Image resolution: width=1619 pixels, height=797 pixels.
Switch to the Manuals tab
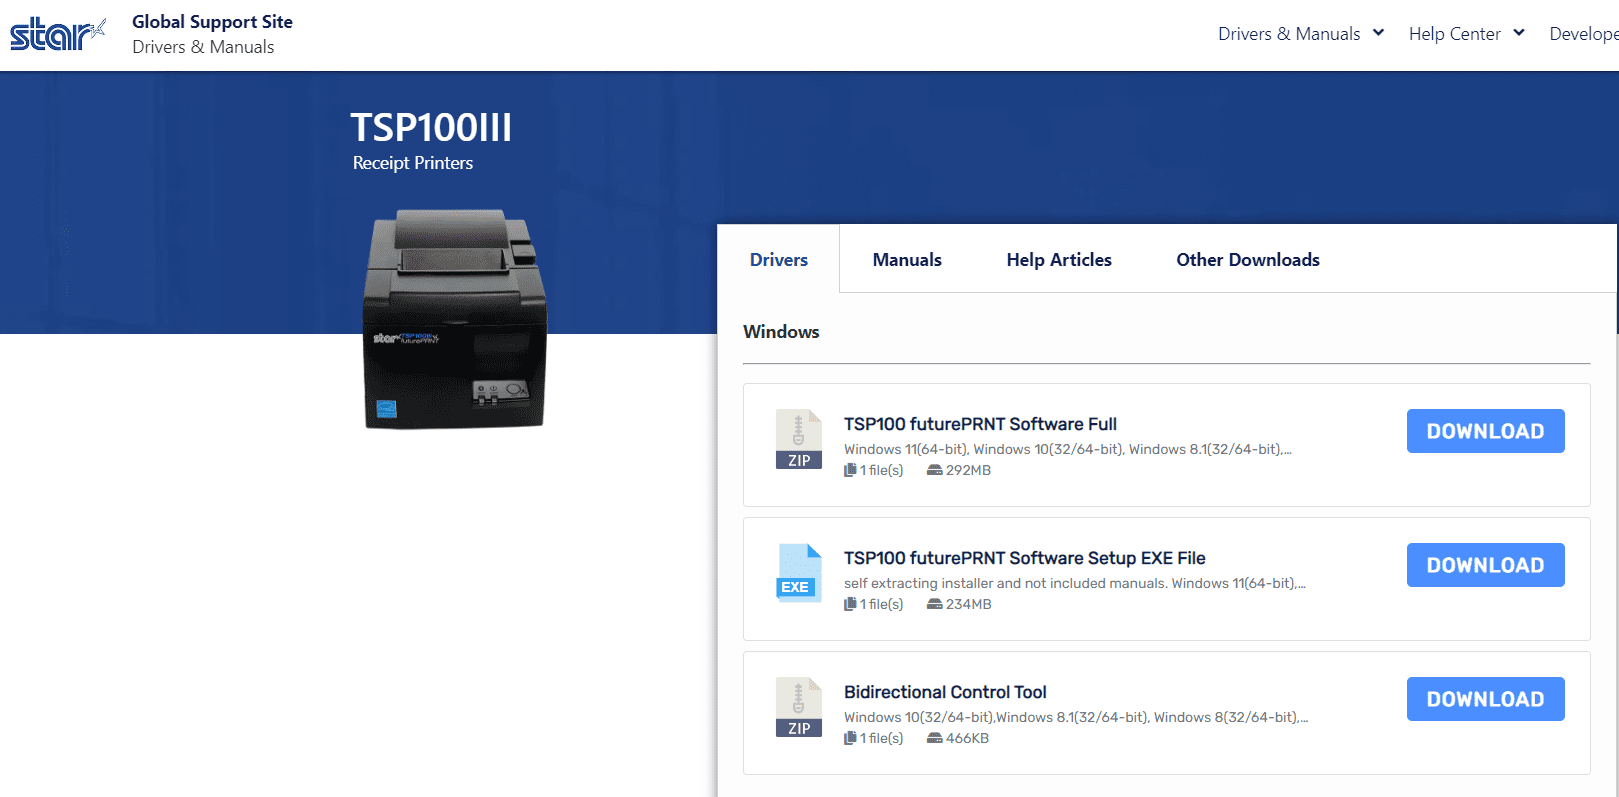pos(906,260)
